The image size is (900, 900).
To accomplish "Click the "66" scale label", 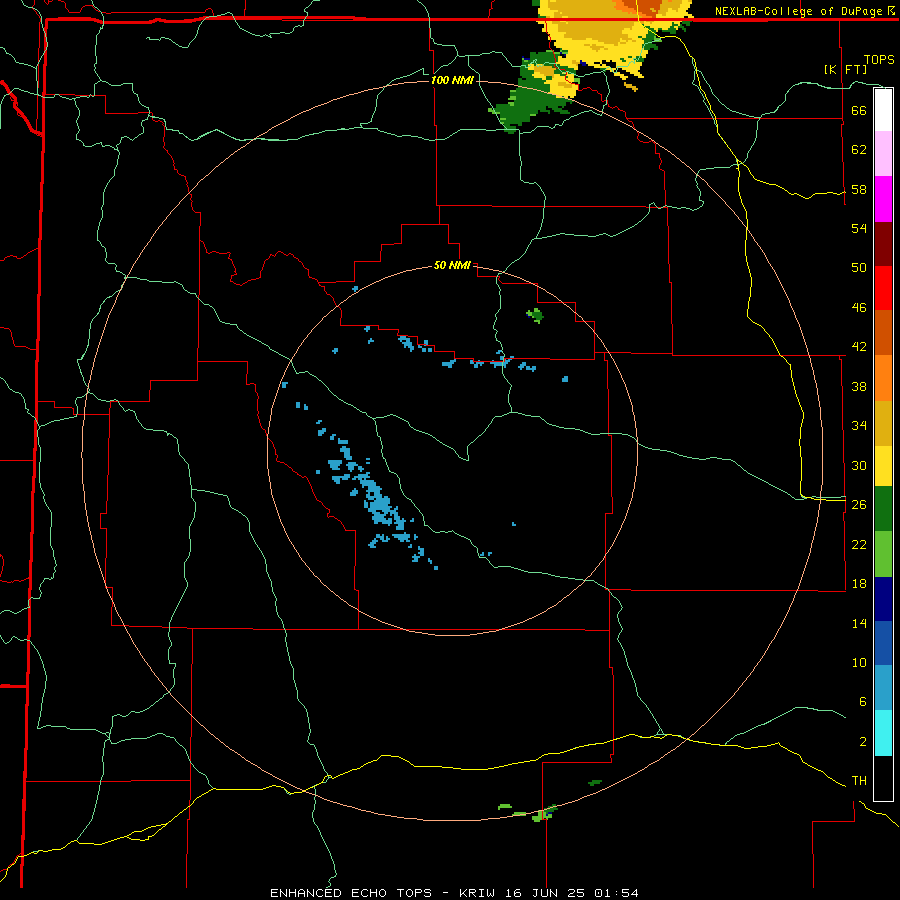I will [859, 110].
